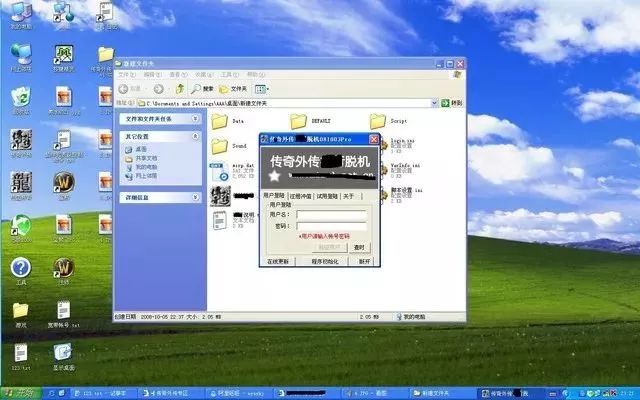Switch to the Register/Recharge (注册冲值) tab
The width and height of the screenshot is (640, 400).
[301, 196]
